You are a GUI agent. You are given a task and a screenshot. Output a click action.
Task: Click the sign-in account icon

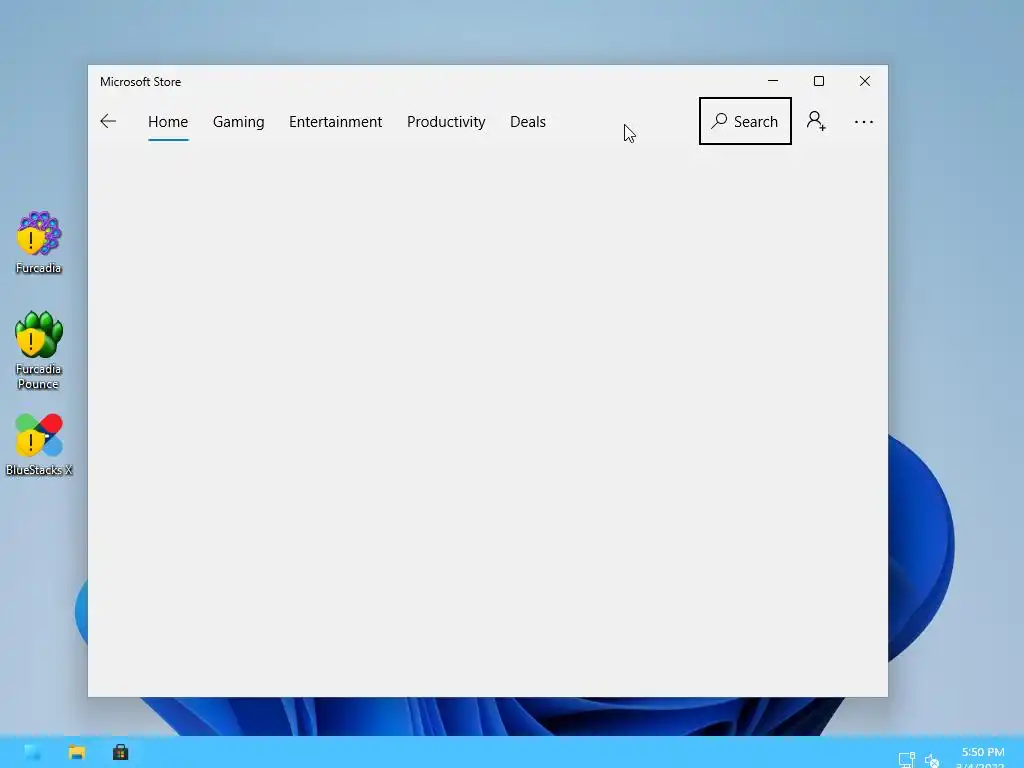tap(816, 121)
